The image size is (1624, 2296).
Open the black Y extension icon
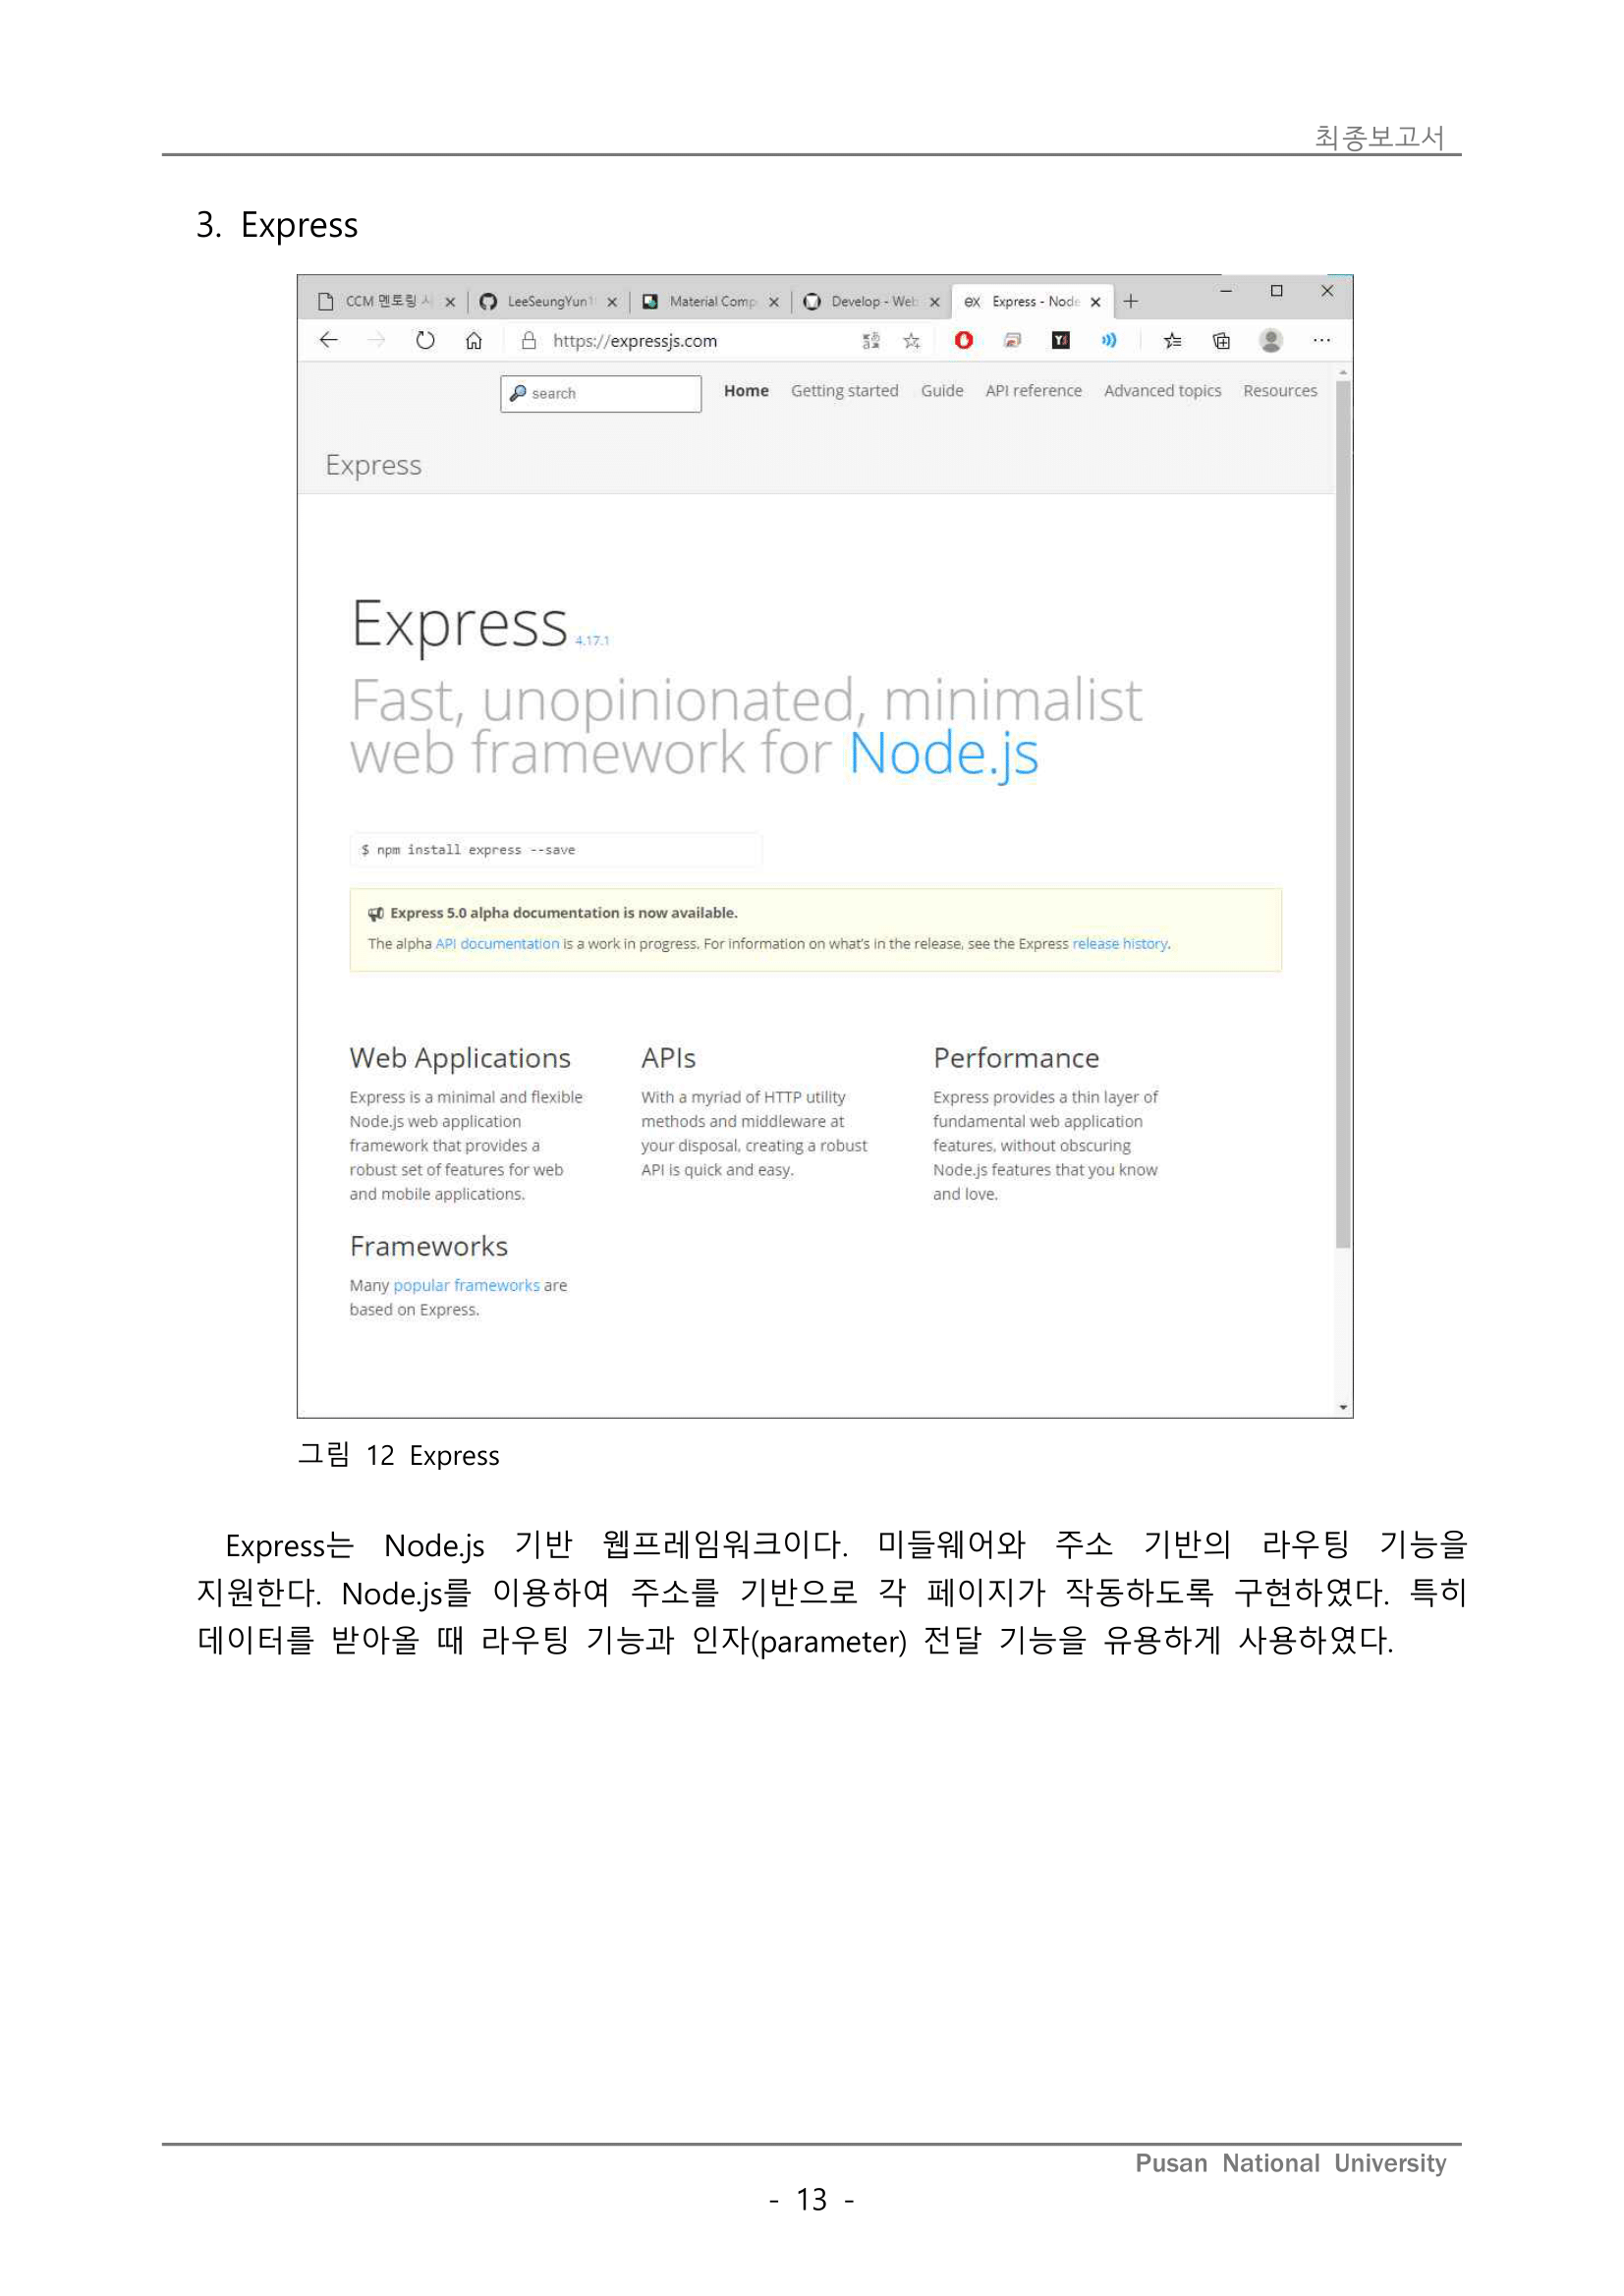(1061, 340)
